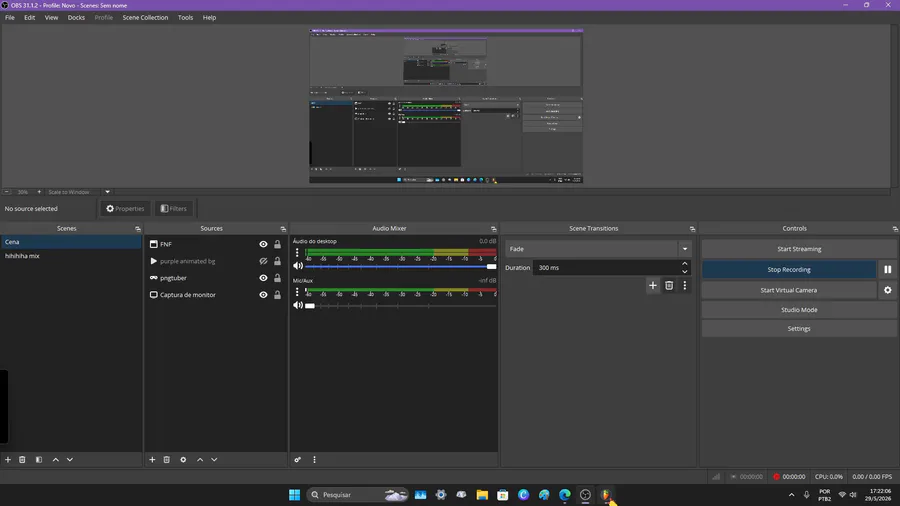Add a new scene with plus icon
900x506 pixels.
coord(8,460)
